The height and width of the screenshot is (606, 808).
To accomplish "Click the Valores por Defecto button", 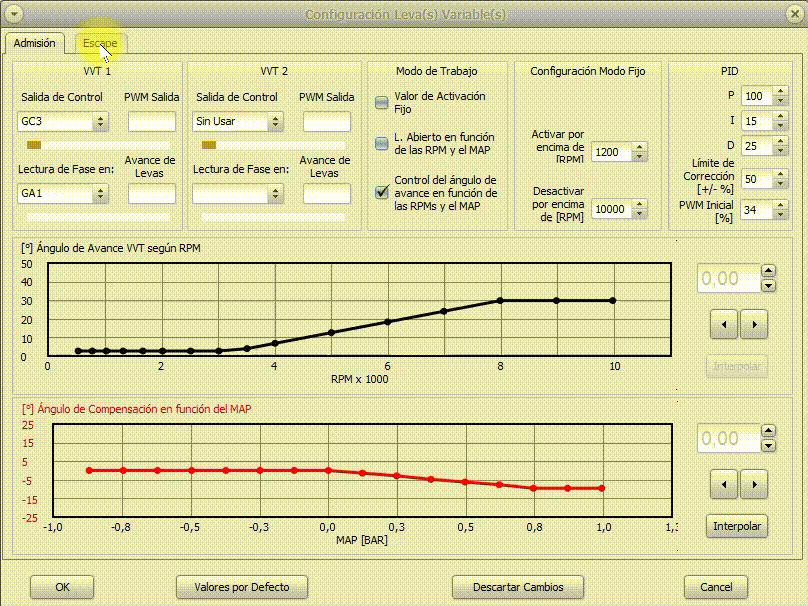I will [240, 587].
